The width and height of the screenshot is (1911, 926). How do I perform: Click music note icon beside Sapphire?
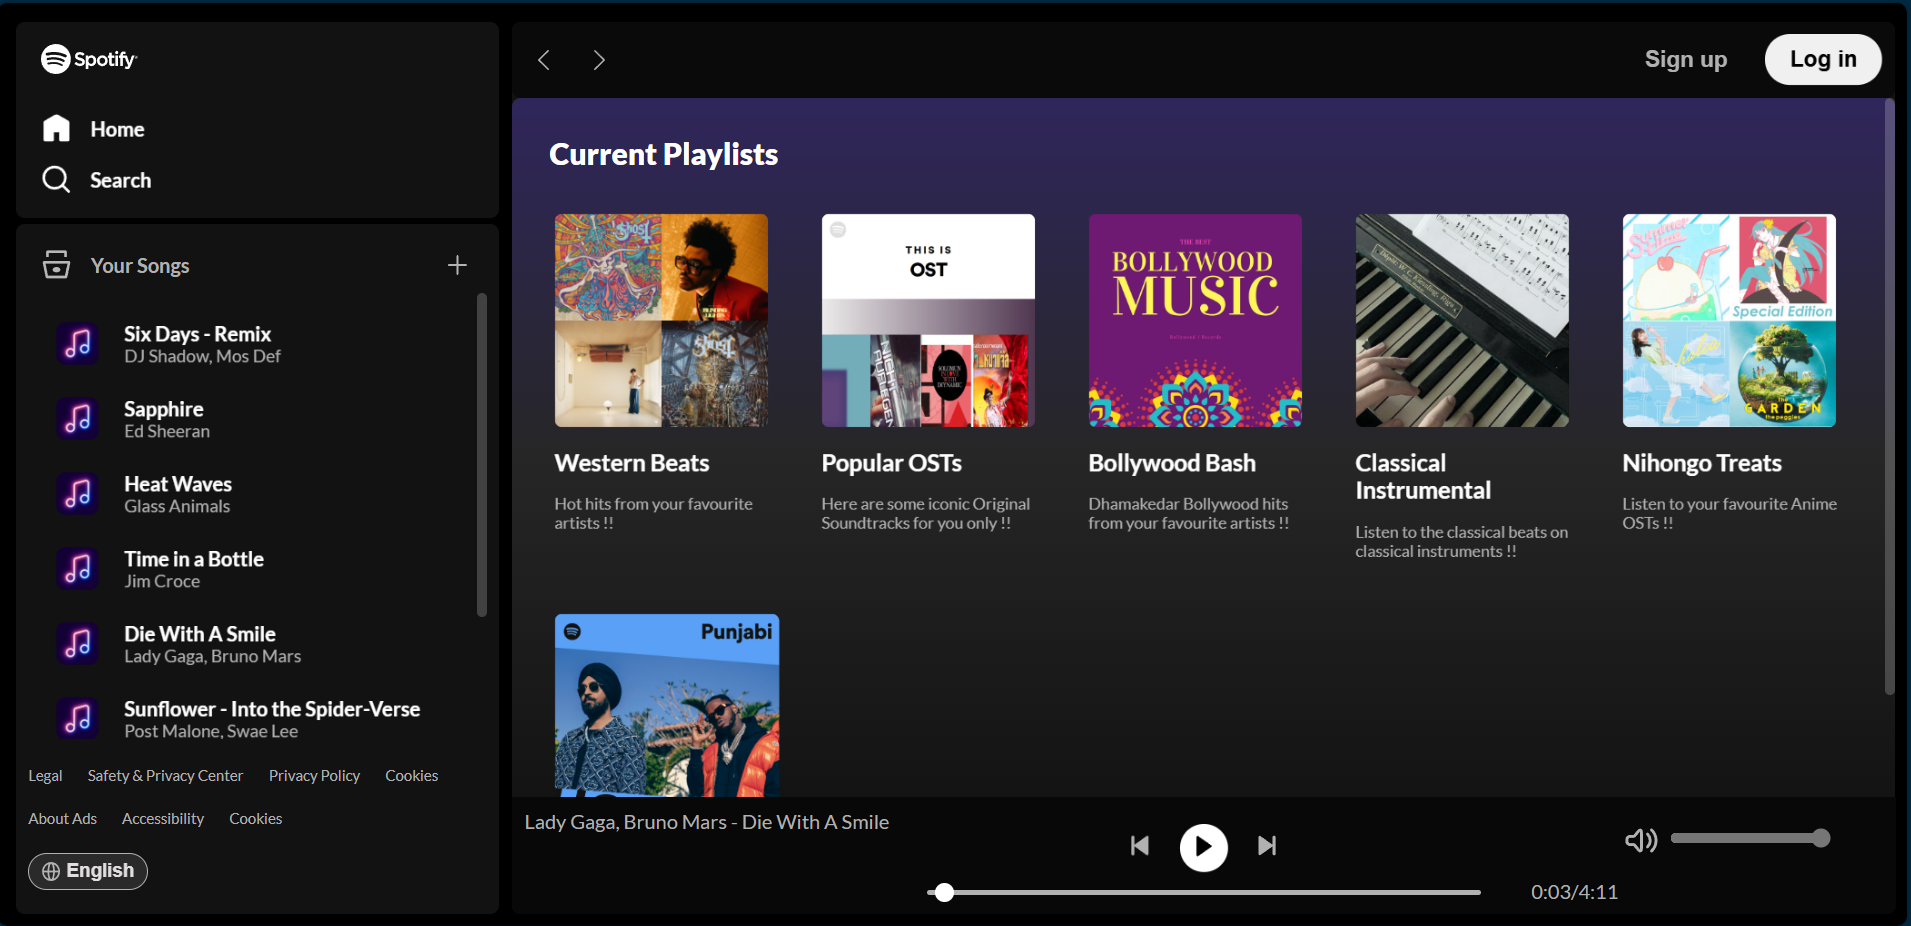78,419
